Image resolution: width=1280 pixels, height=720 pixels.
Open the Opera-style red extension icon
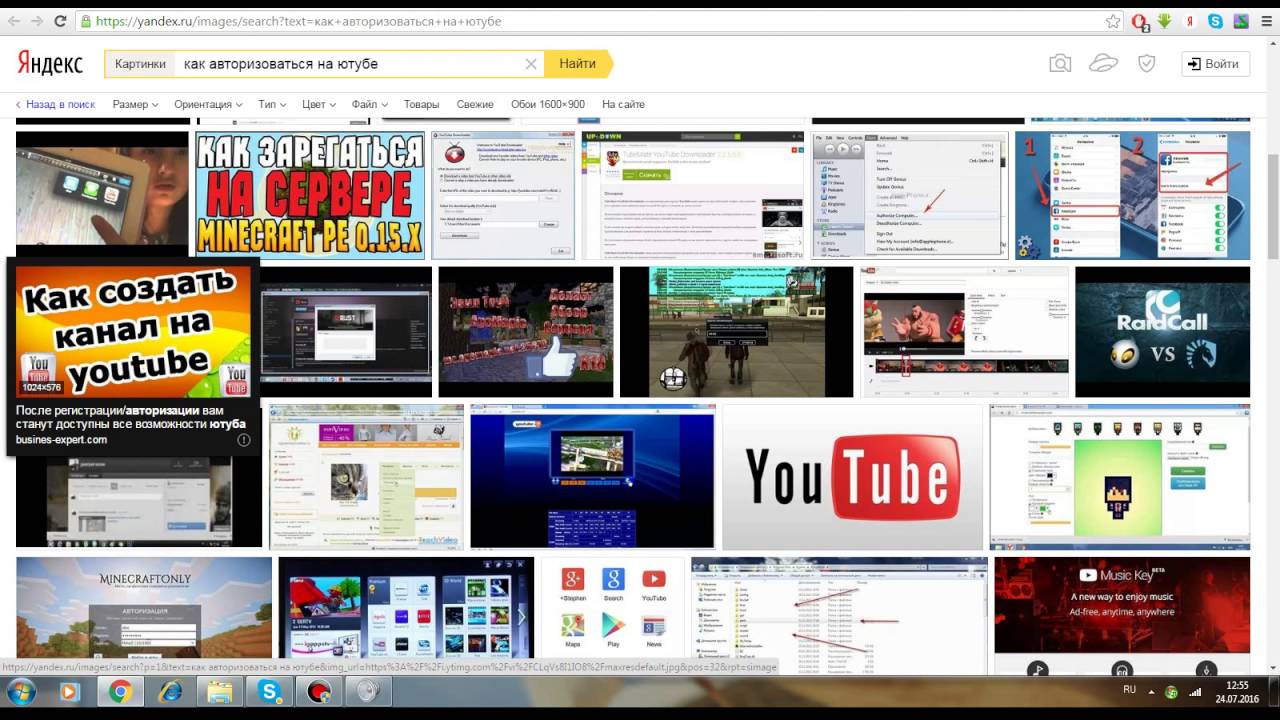click(x=1140, y=21)
